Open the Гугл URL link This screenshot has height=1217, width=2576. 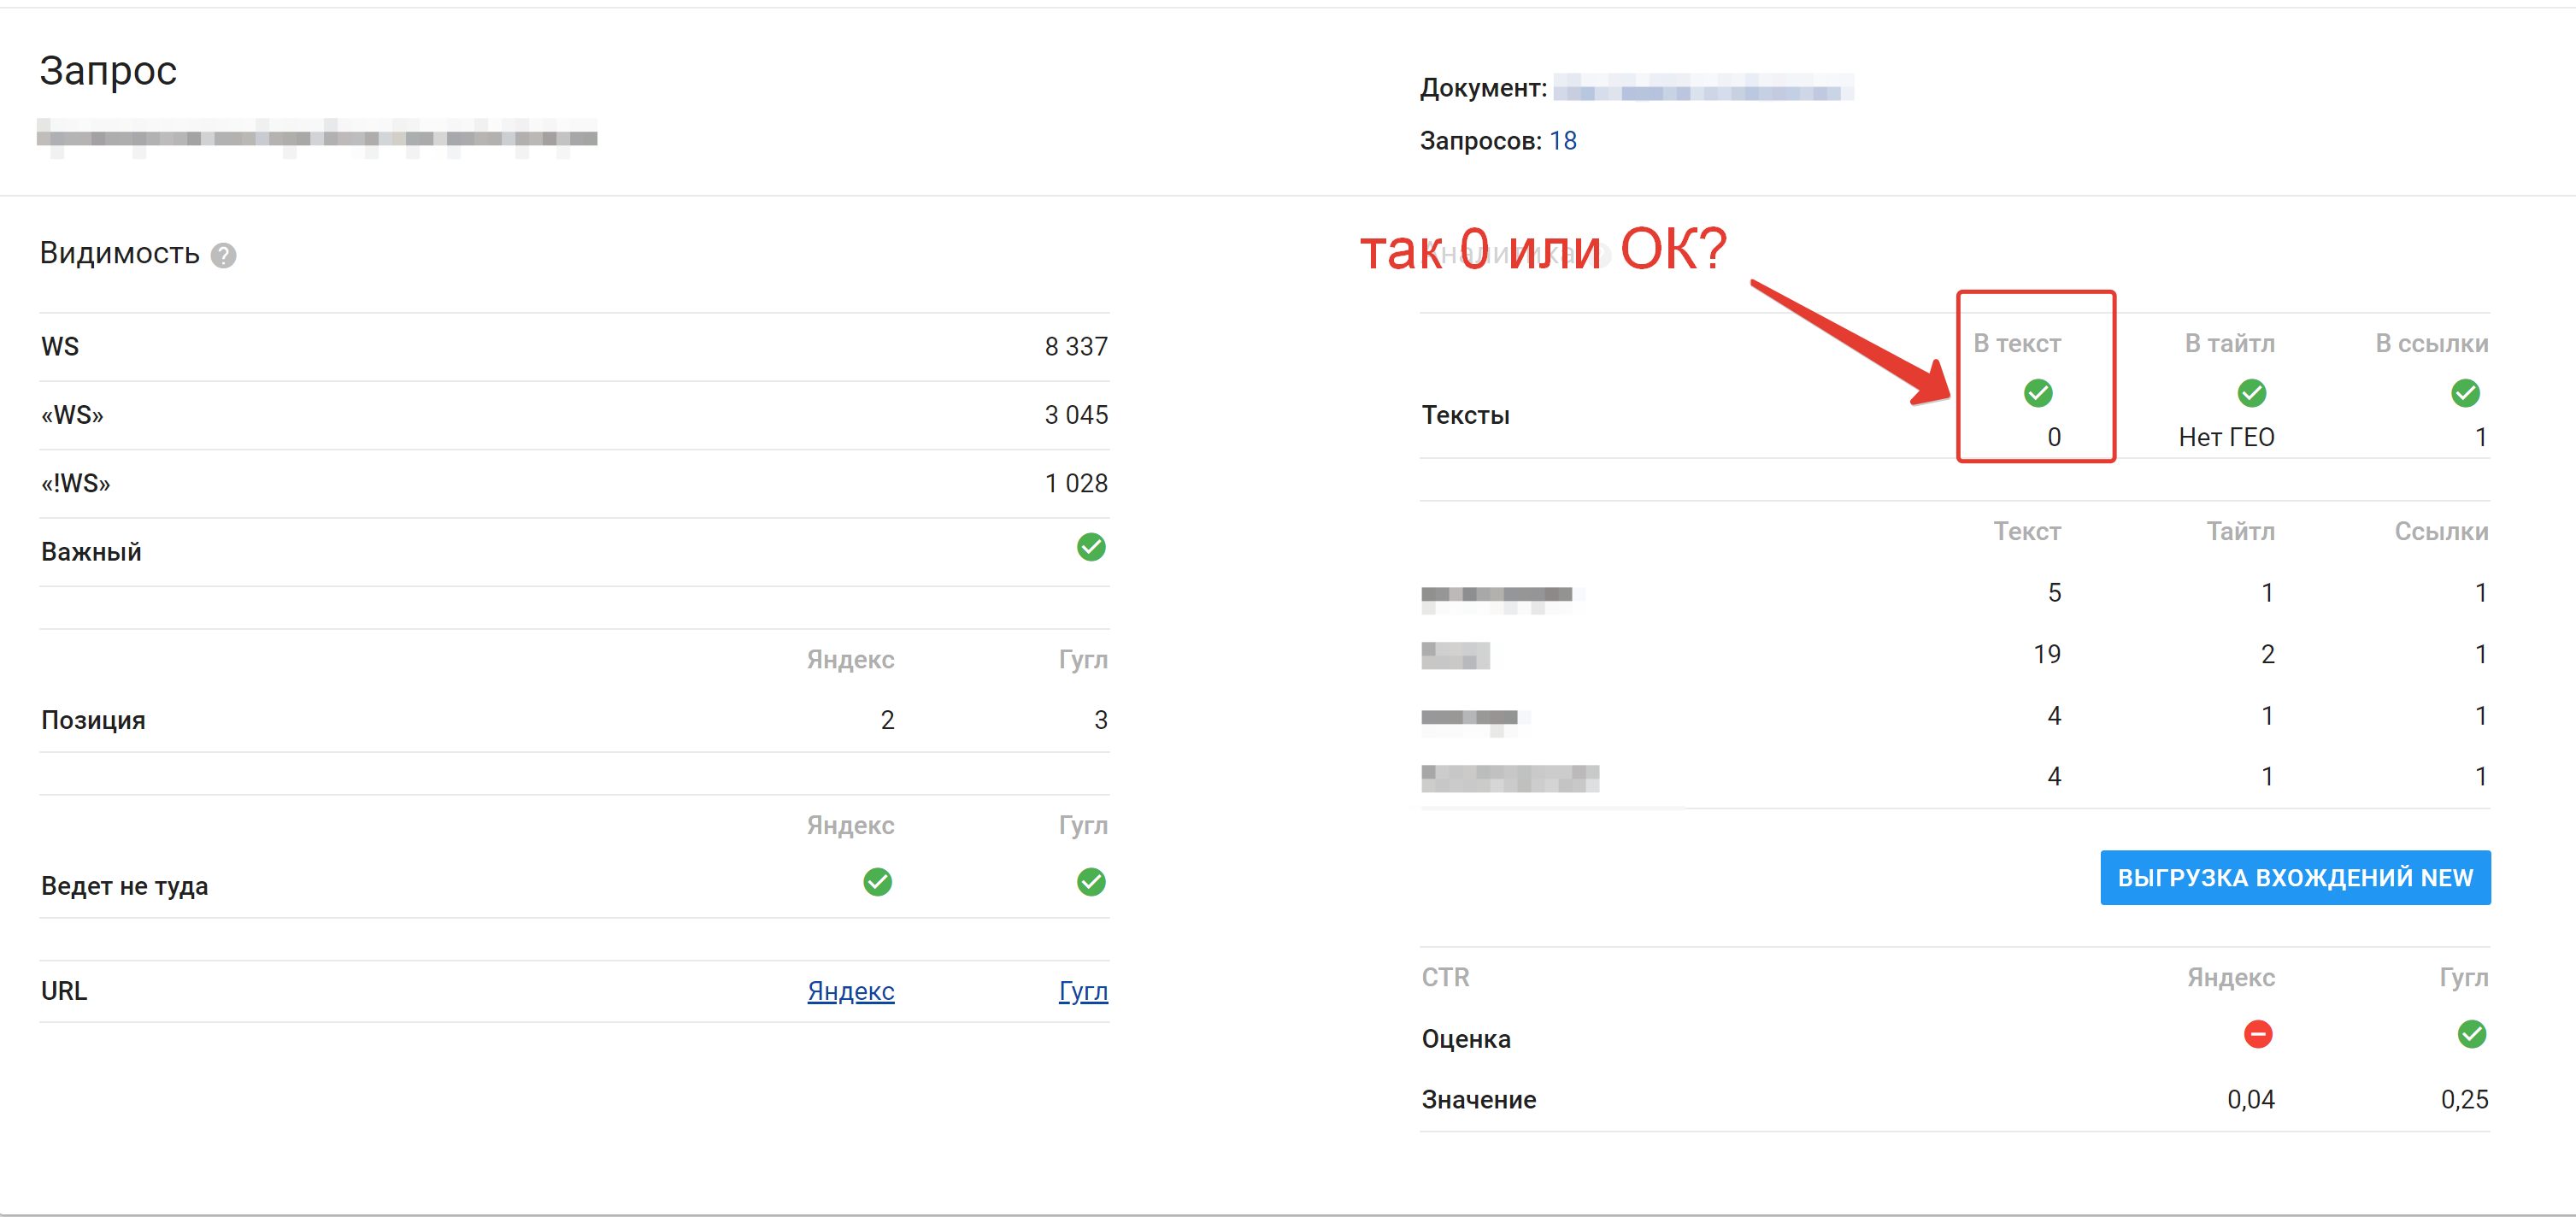click(x=1082, y=991)
